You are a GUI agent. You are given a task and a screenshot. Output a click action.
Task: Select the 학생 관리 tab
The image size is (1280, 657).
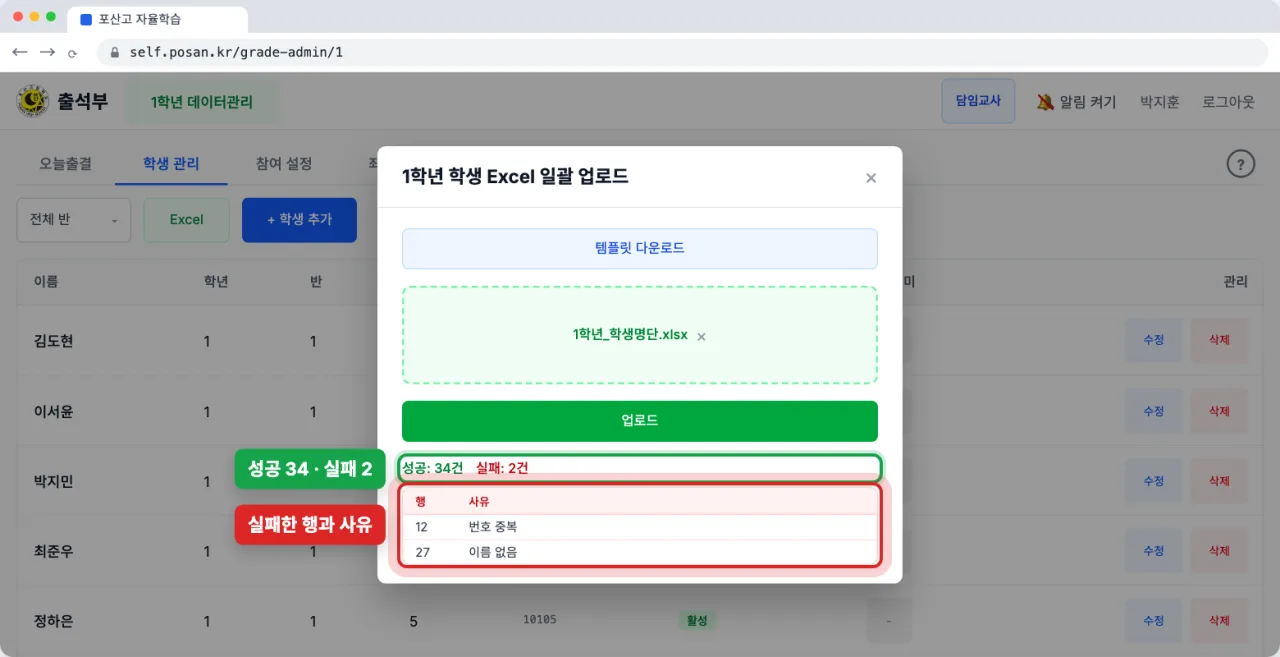tap(171, 164)
